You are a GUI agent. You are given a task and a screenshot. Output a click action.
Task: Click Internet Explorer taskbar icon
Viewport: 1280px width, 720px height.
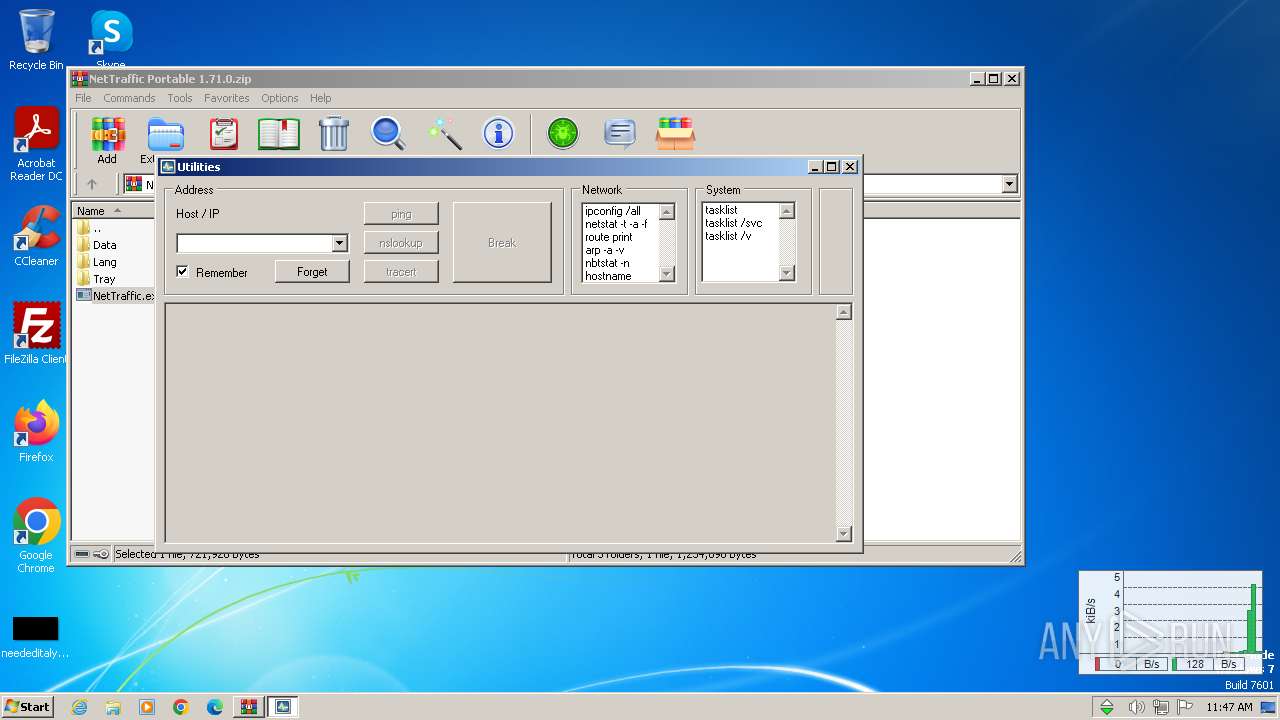point(79,707)
